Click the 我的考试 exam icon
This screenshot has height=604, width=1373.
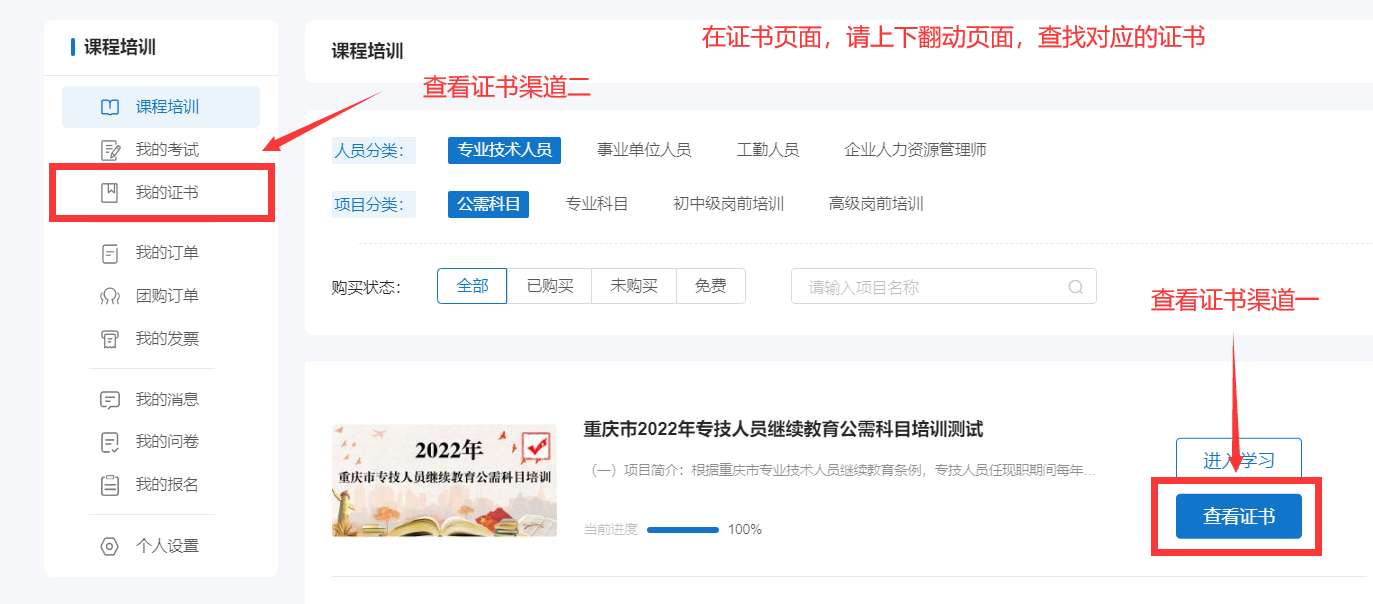tap(110, 150)
